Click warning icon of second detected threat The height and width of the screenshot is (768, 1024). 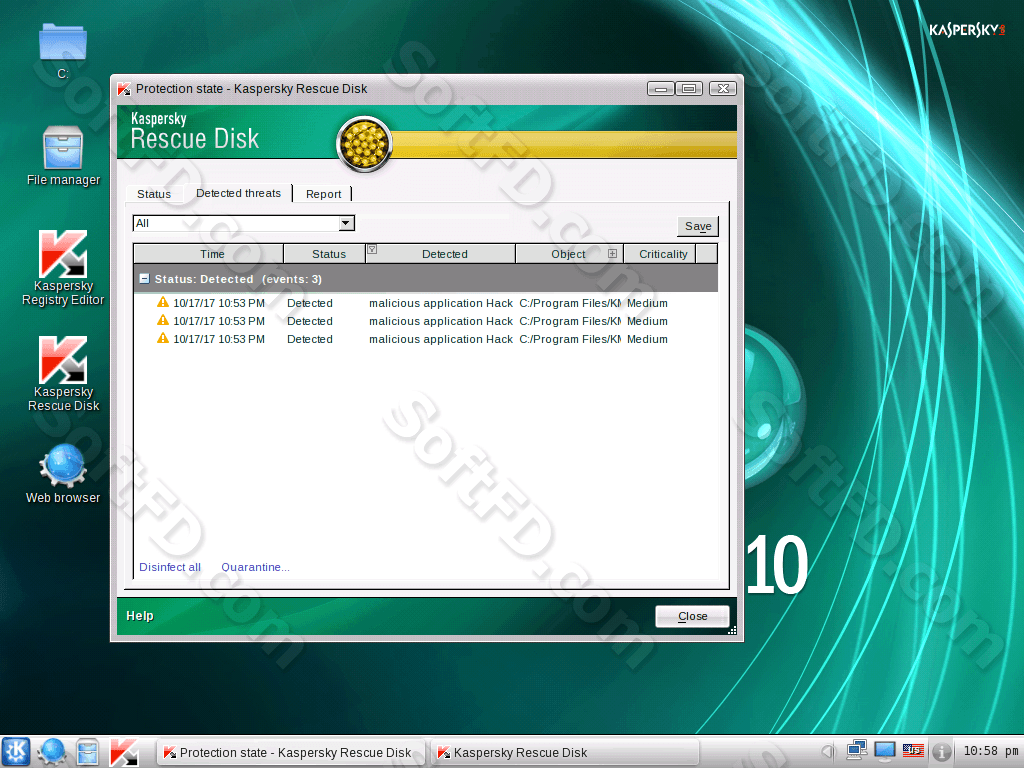163,320
